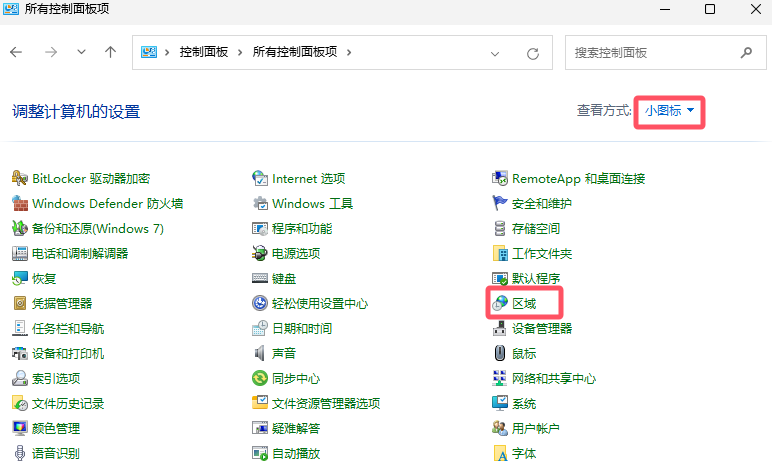Open the 同步中心 green icon

coord(259,379)
